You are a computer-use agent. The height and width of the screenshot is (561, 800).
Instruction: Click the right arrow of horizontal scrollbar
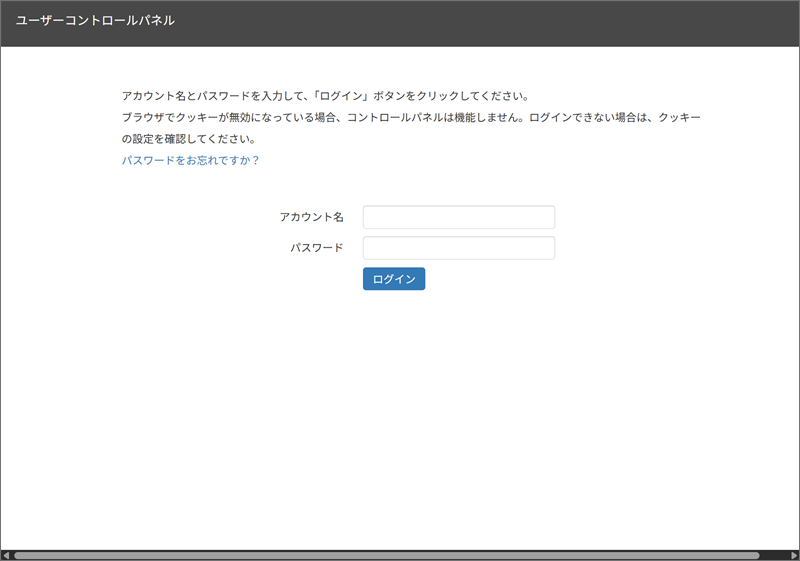click(x=794, y=555)
